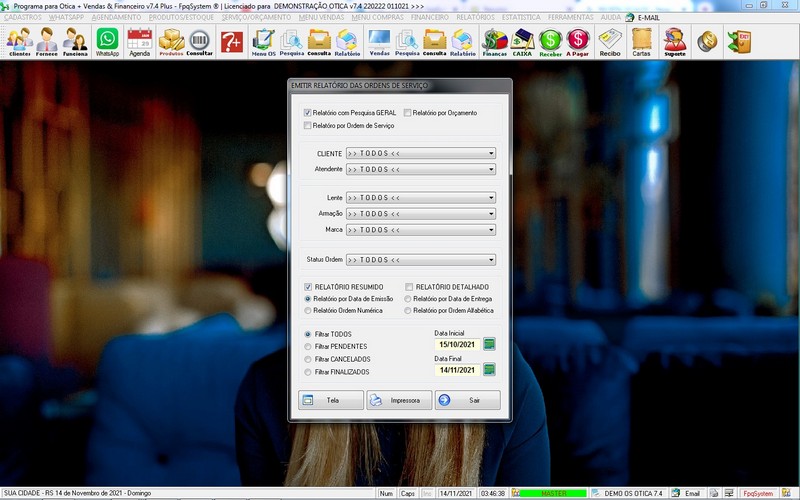
Task: Click the Consultar barcode icon
Action: click(x=199, y=42)
